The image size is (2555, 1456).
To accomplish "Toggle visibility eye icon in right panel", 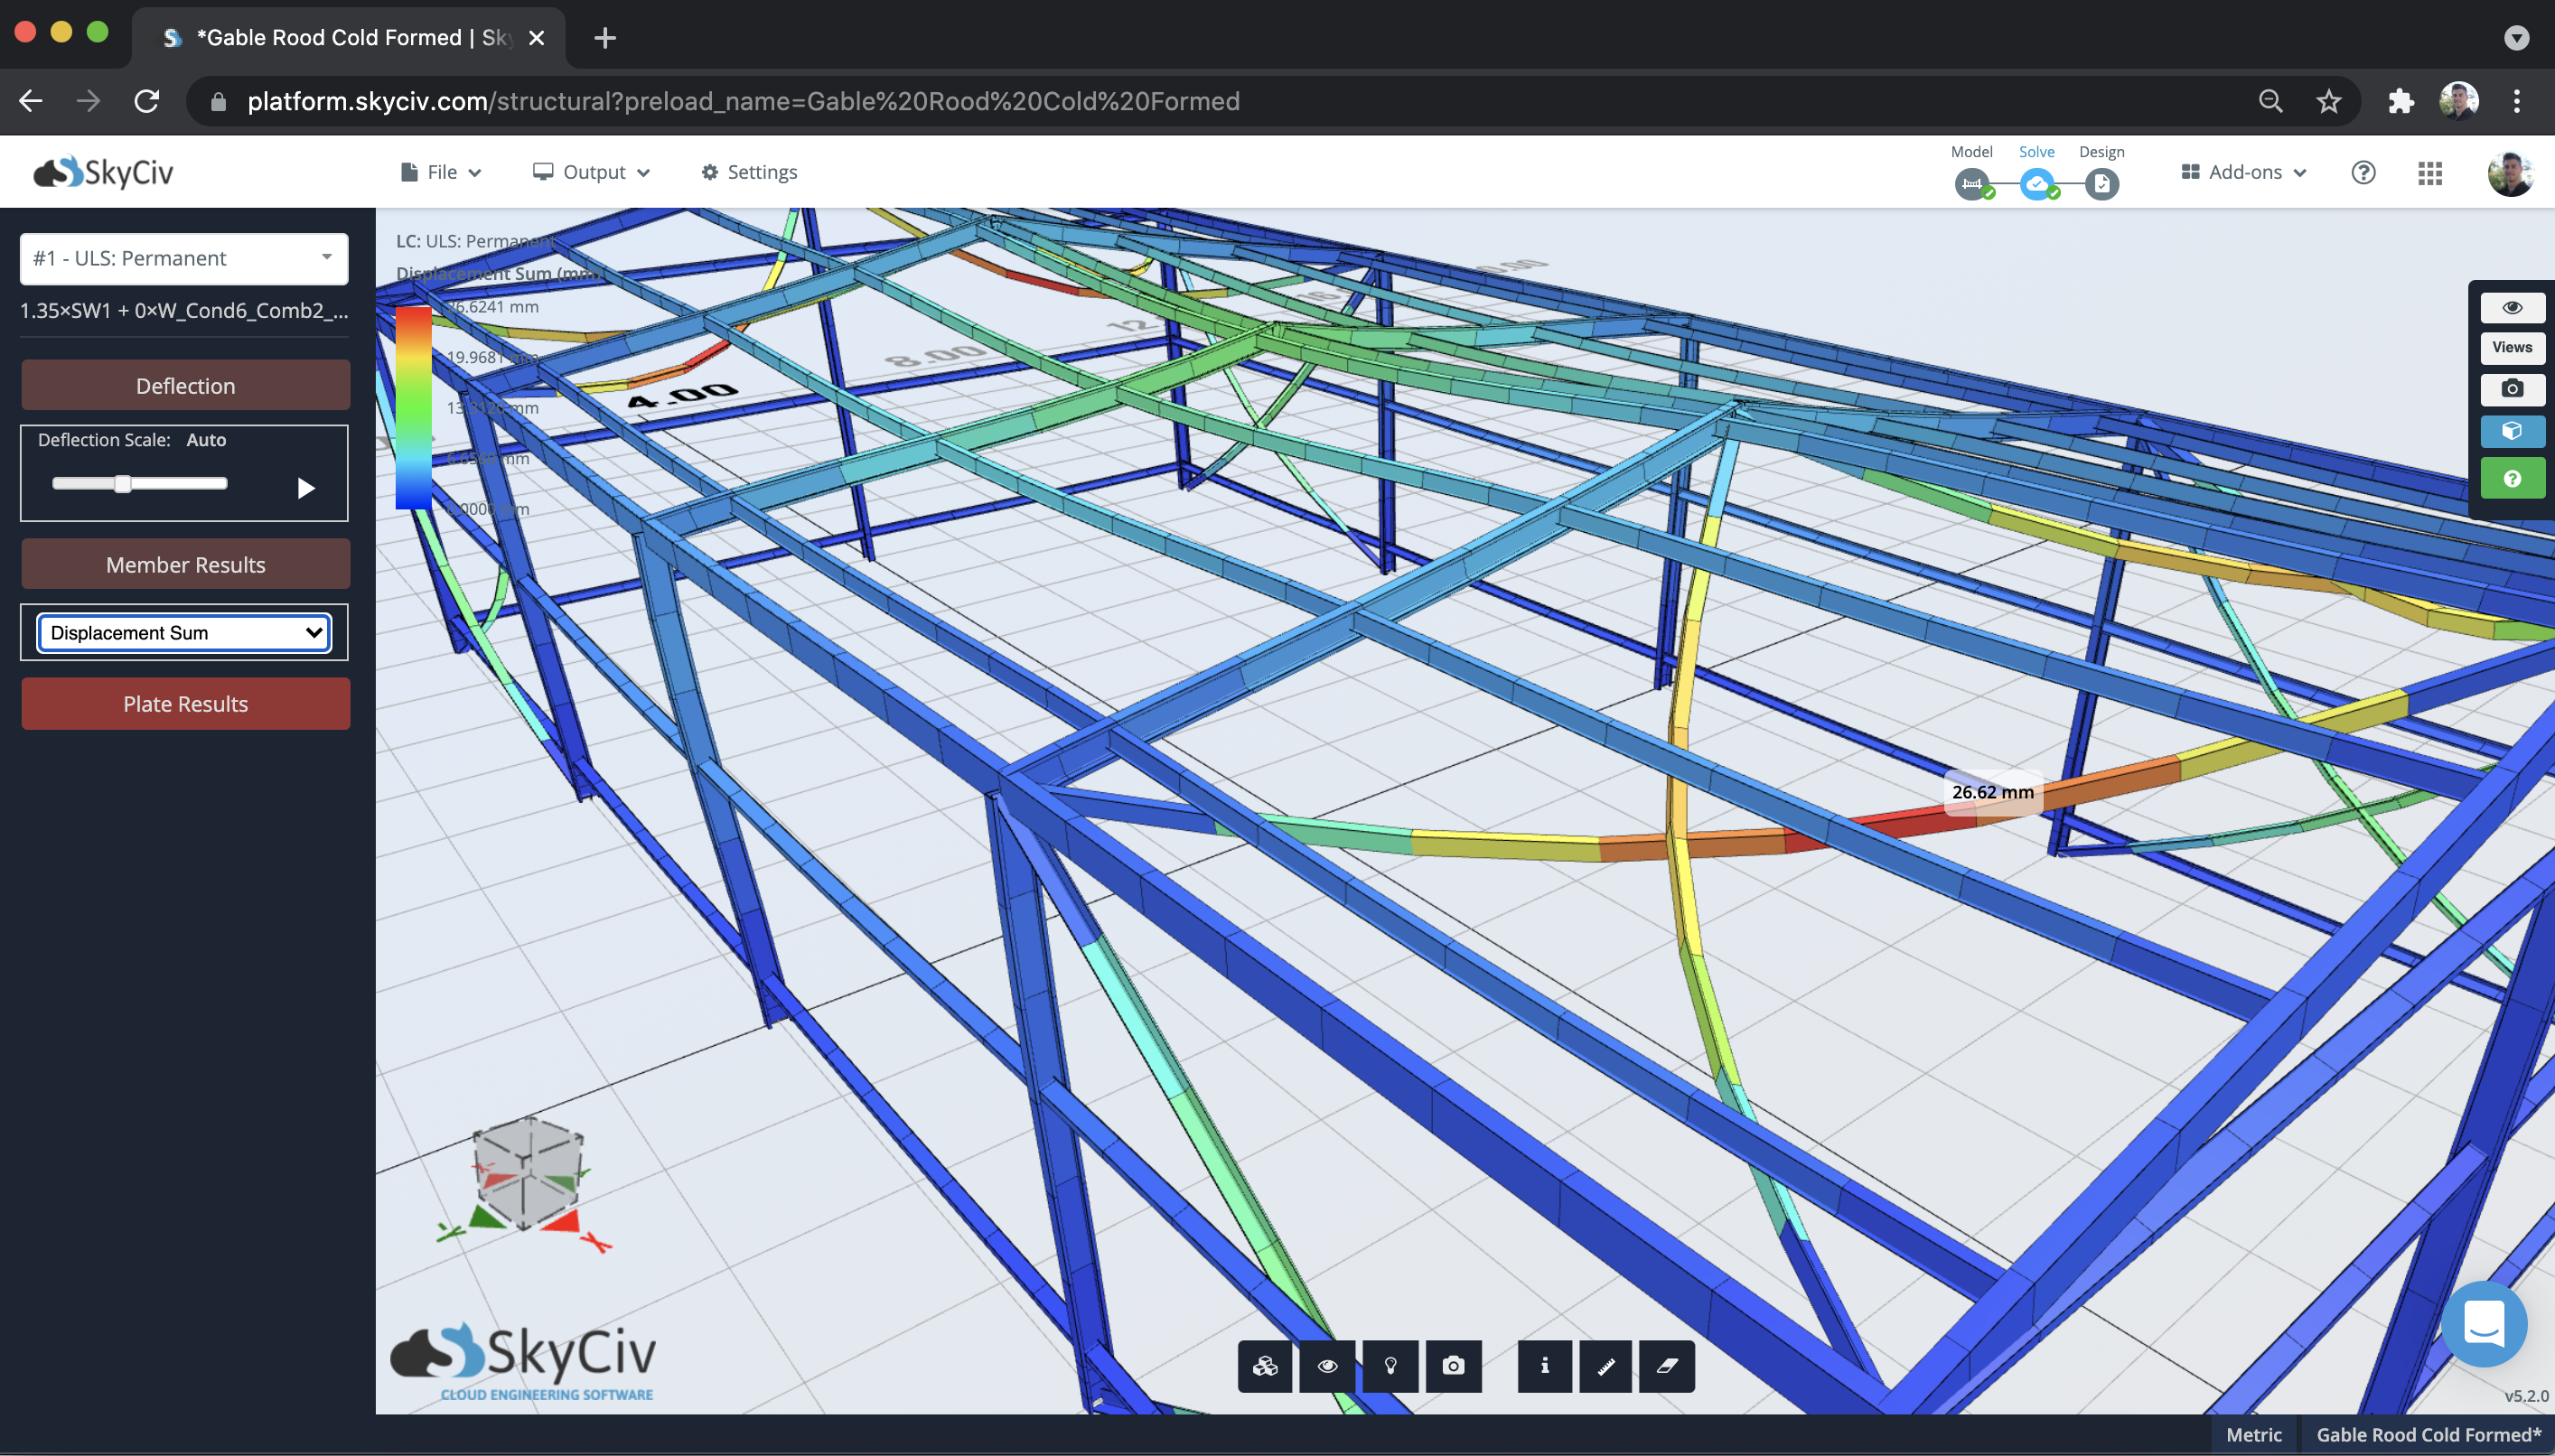I will click(x=2512, y=307).
